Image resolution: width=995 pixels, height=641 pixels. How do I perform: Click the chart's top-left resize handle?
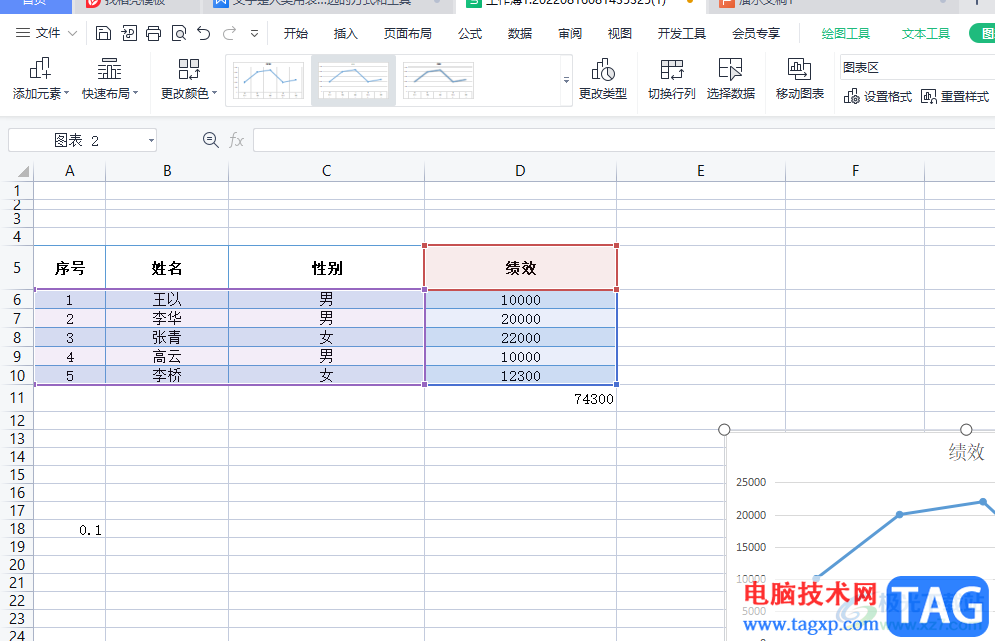point(724,430)
